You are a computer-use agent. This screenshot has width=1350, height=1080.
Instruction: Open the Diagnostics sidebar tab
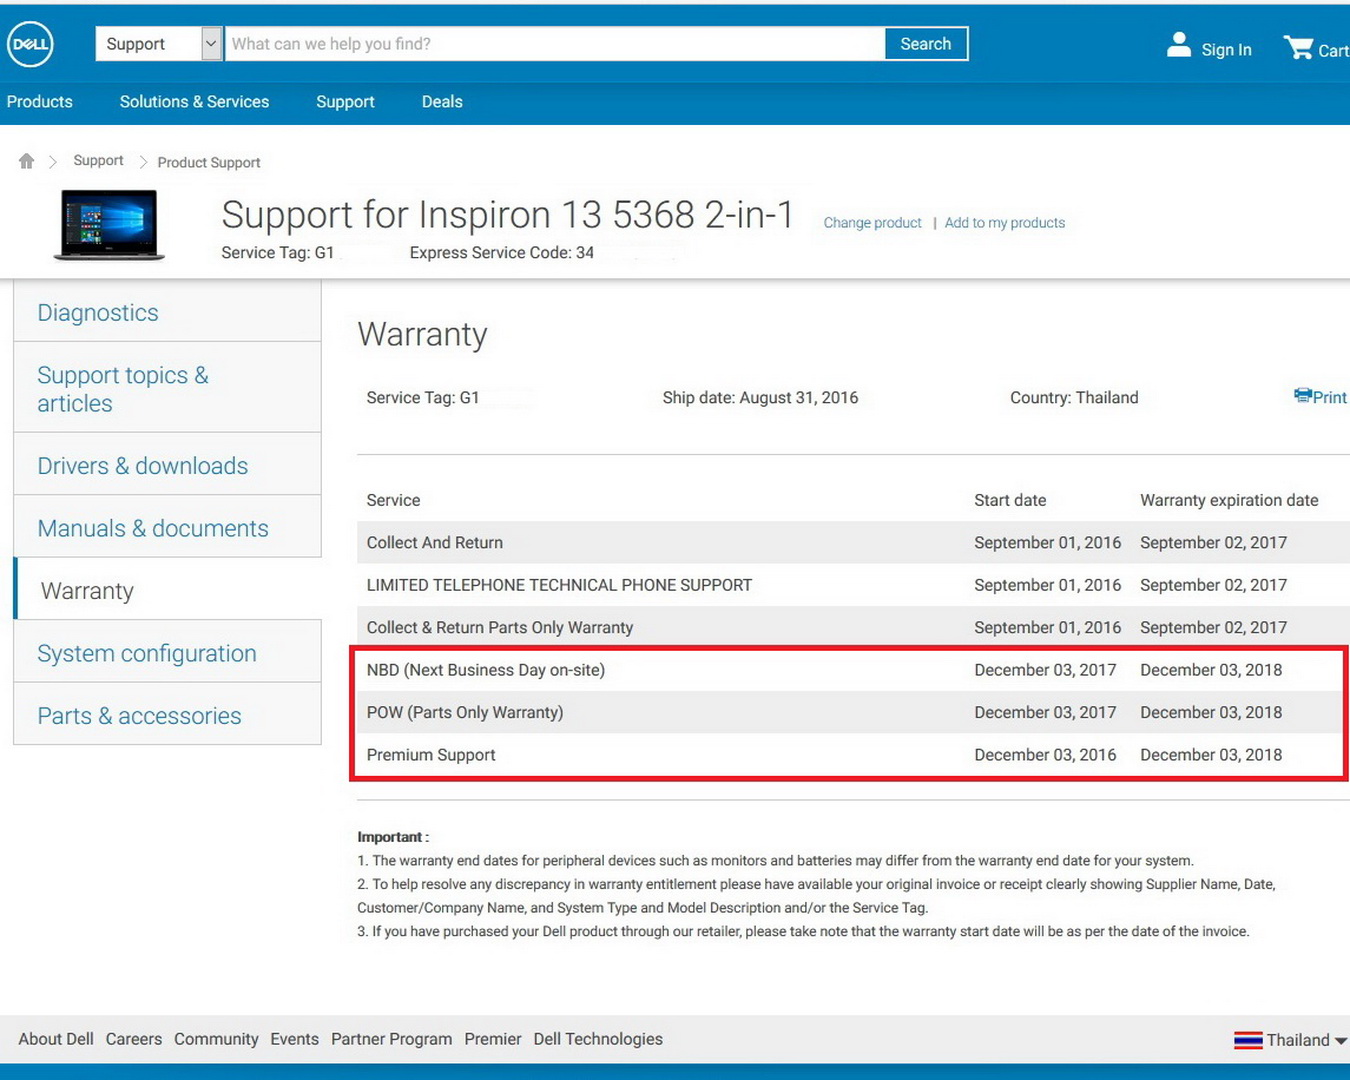[x=167, y=312]
